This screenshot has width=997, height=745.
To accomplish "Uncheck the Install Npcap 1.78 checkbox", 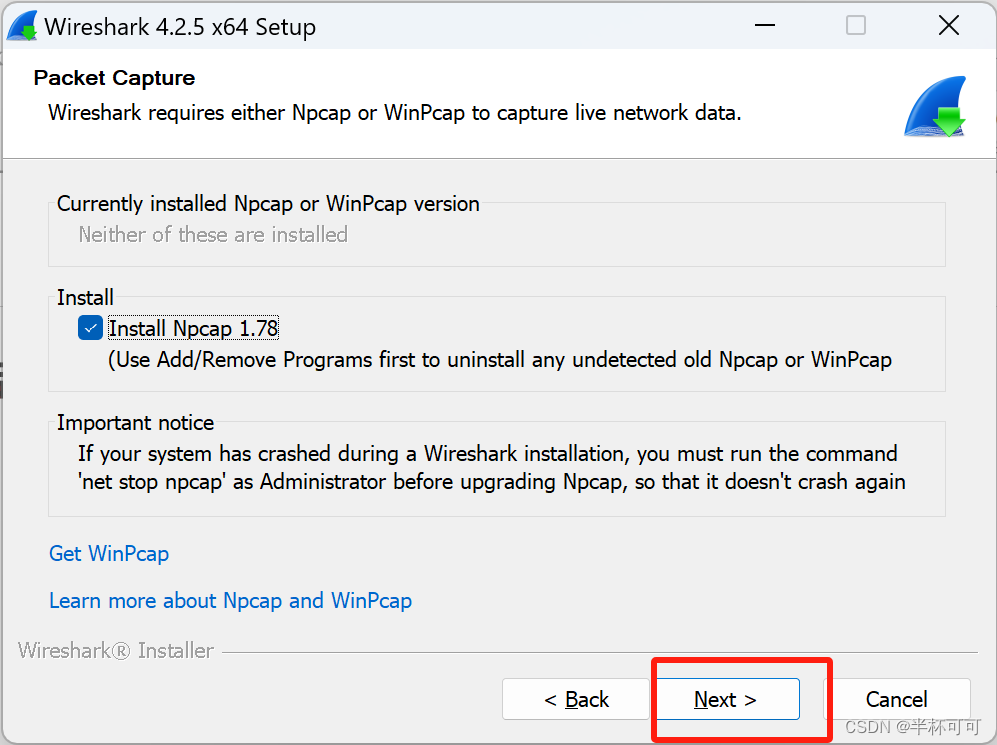I will pyautogui.click(x=90, y=328).
